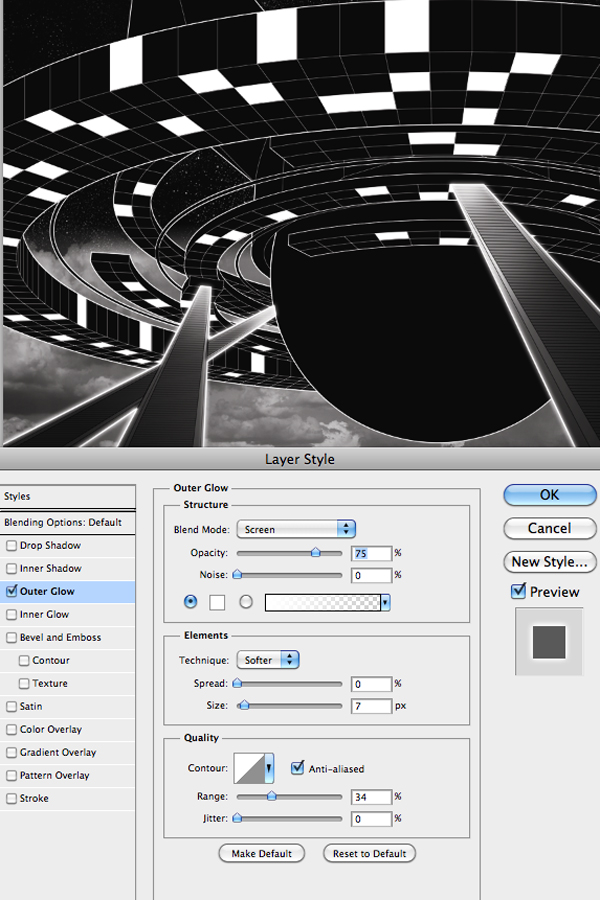Enable the Pattern Overlay checkbox
The image size is (600, 900).
11,775
